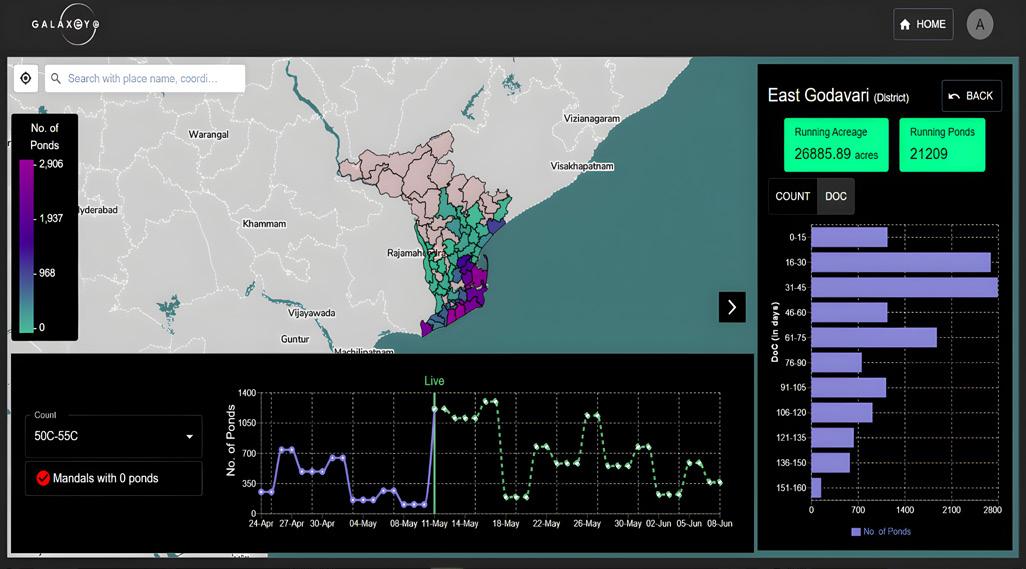Screen dimensions: 1026x569
Task: Click the right chevron arrow on map
Action: pos(732,307)
